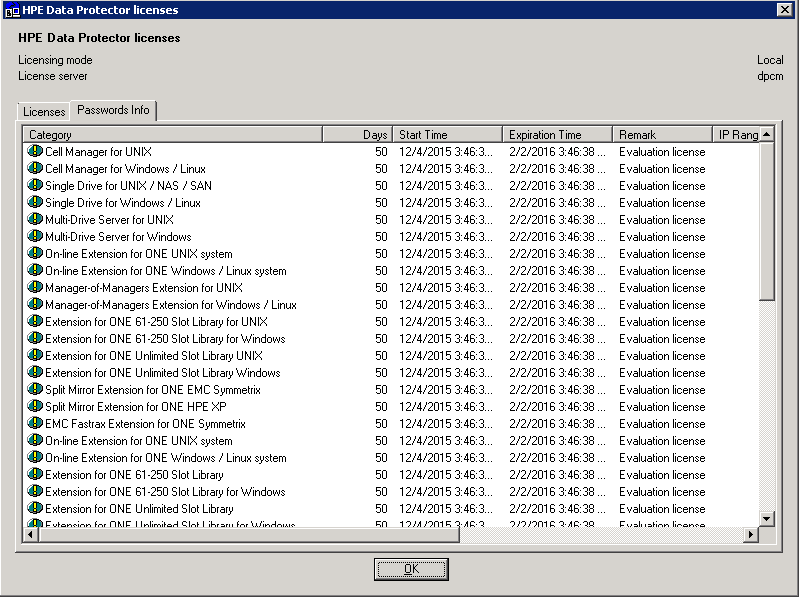Close the HPE Data Protector licenses dialog
The height and width of the screenshot is (597, 799).
785,10
